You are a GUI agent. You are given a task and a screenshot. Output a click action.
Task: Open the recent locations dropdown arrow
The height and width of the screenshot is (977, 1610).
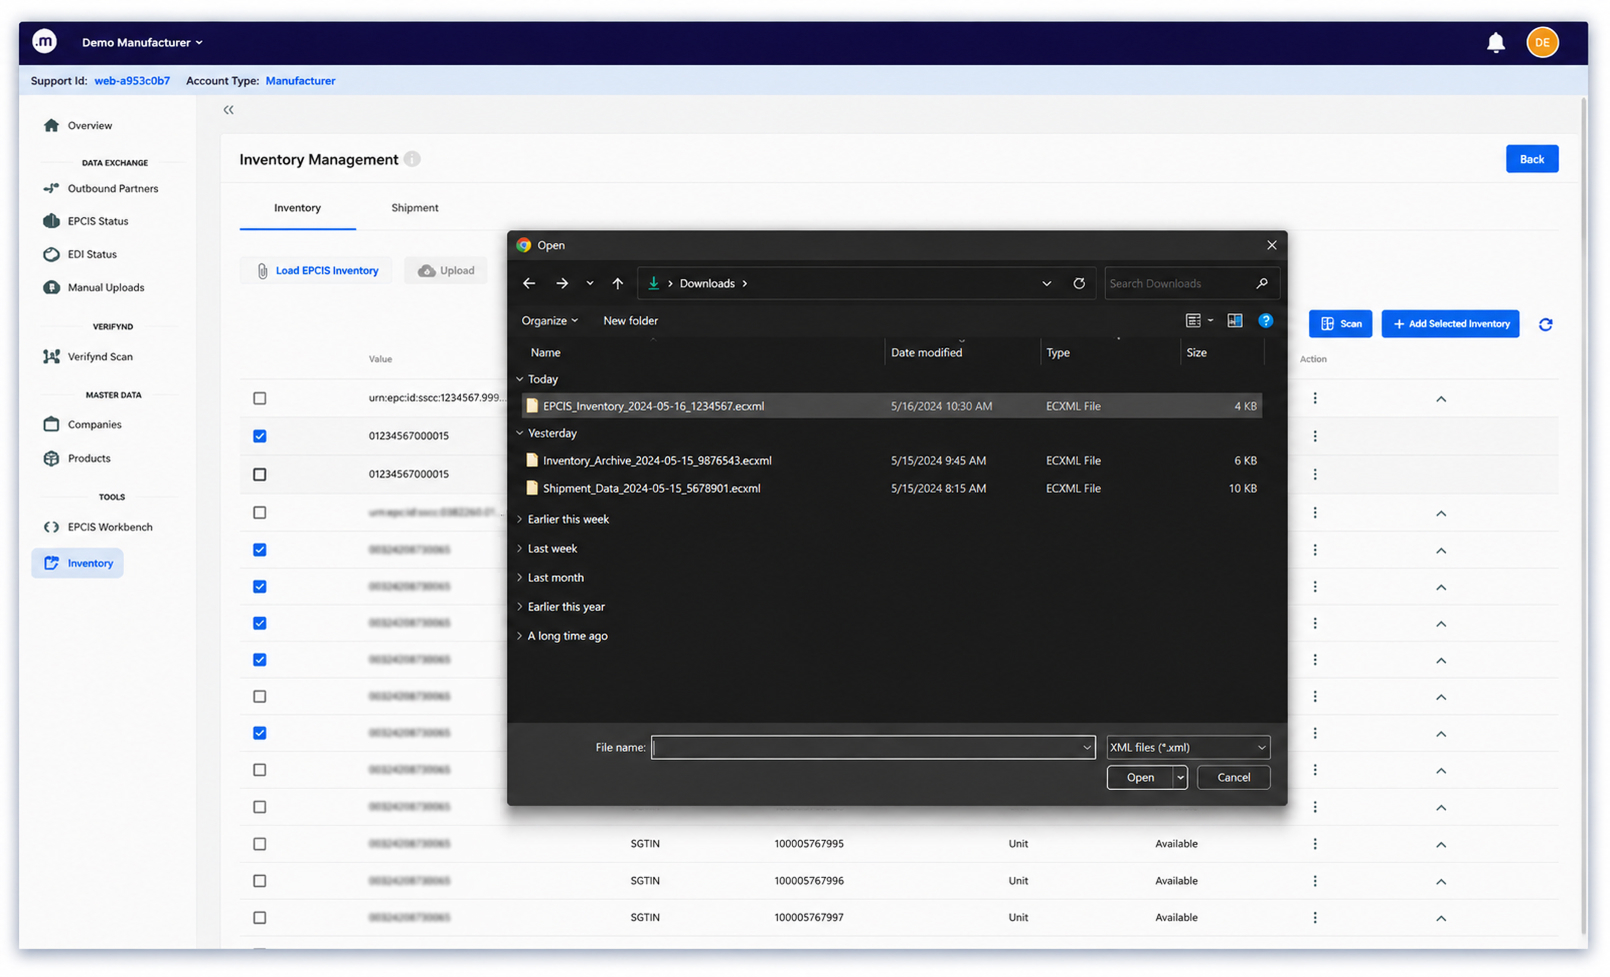(x=590, y=283)
